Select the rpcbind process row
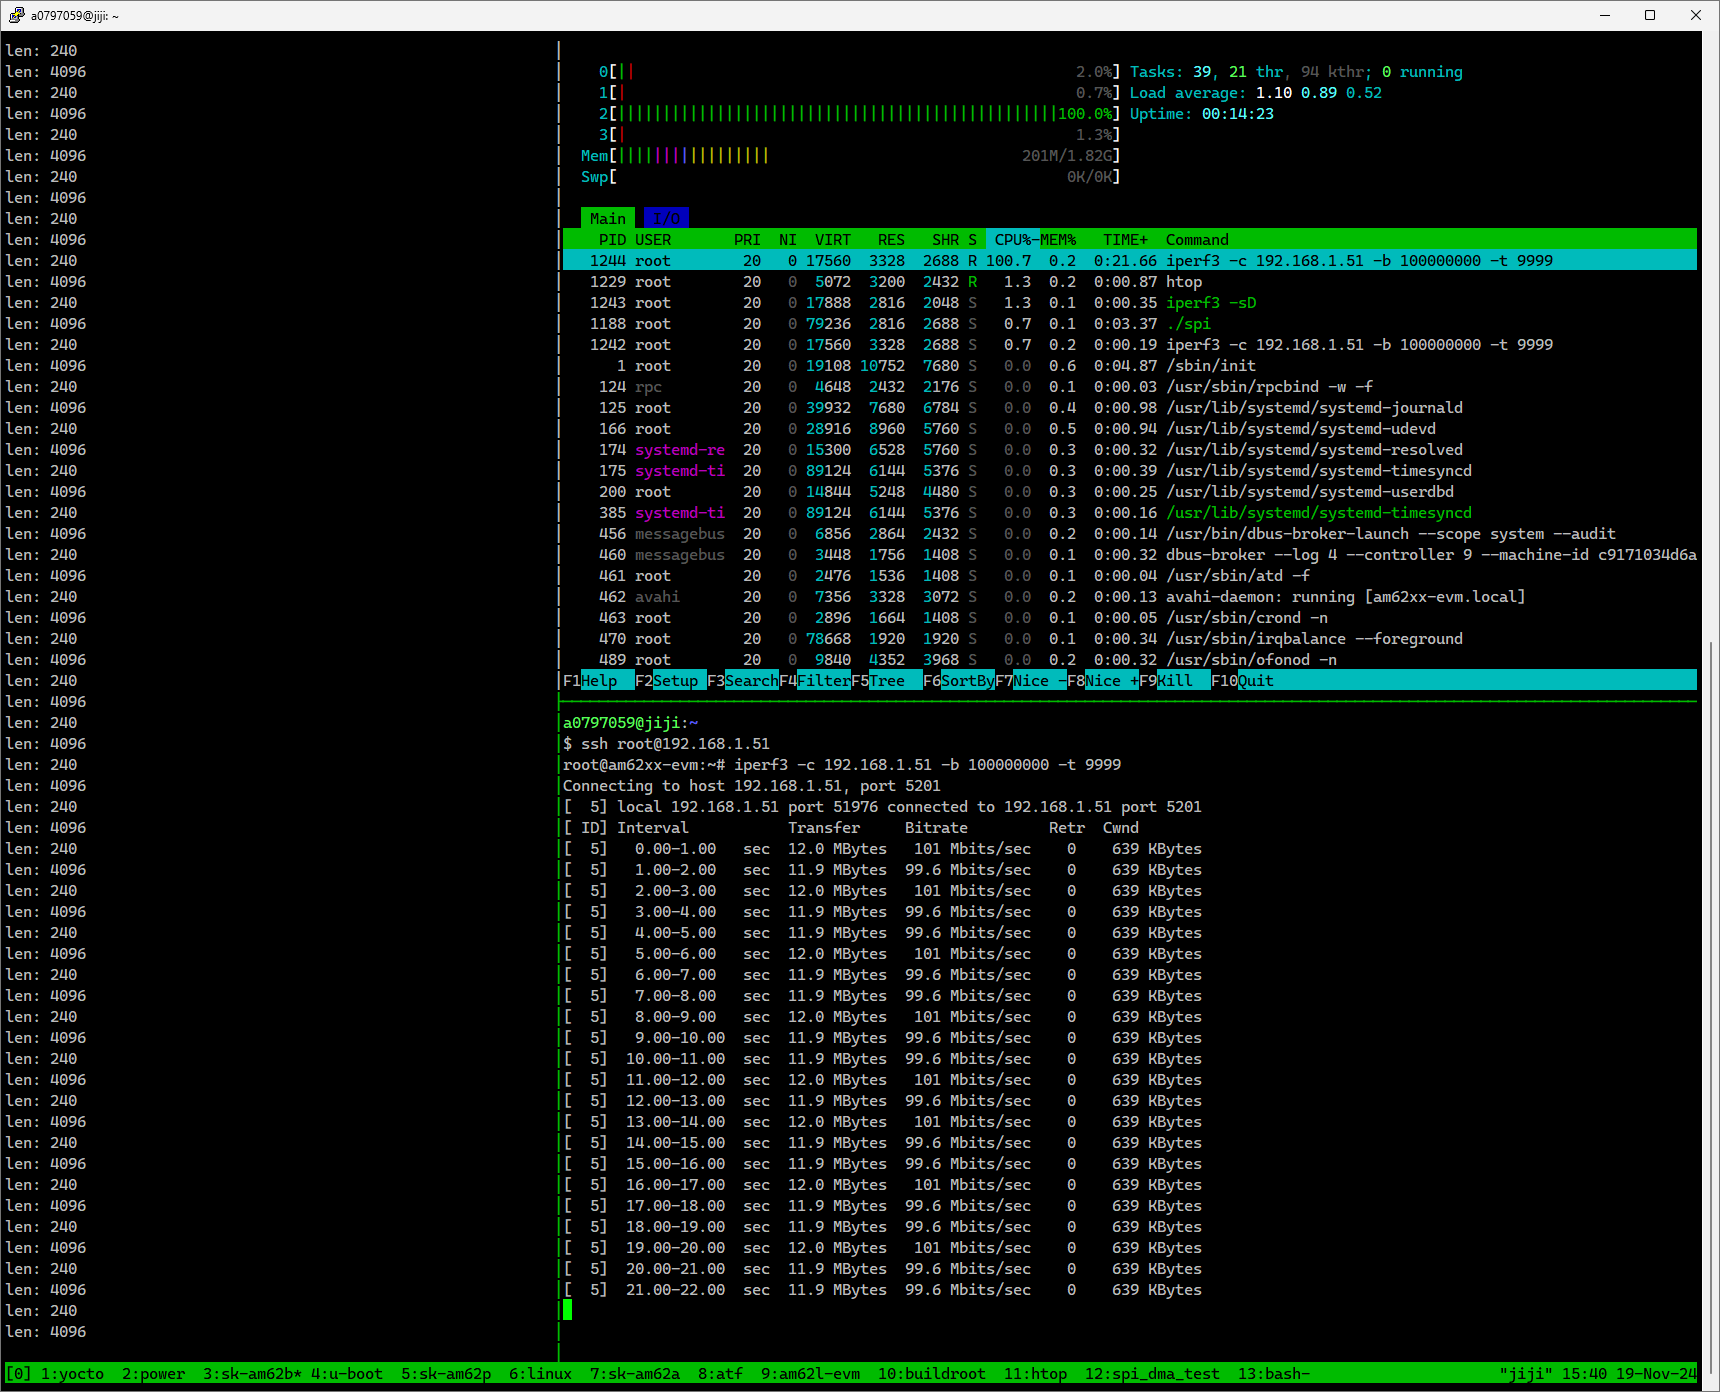Viewport: 1720px width, 1392px height. point(1130,387)
